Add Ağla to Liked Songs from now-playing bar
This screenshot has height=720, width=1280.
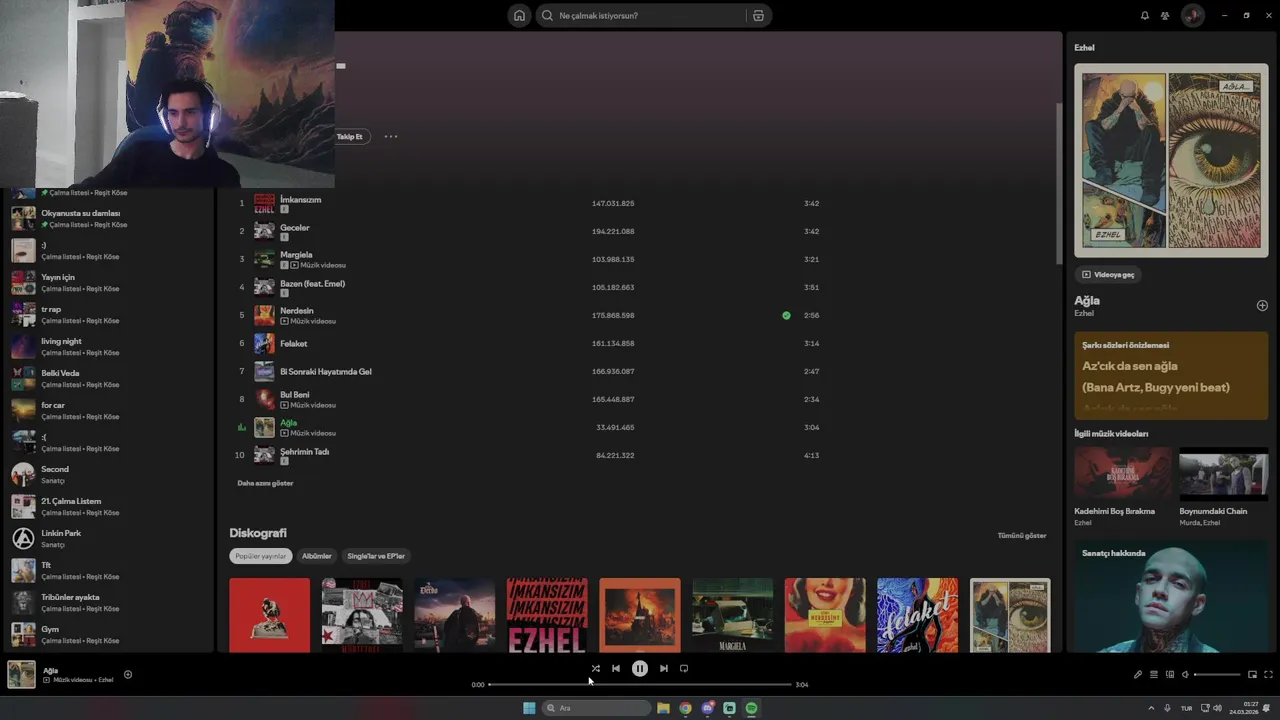(127, 674)
